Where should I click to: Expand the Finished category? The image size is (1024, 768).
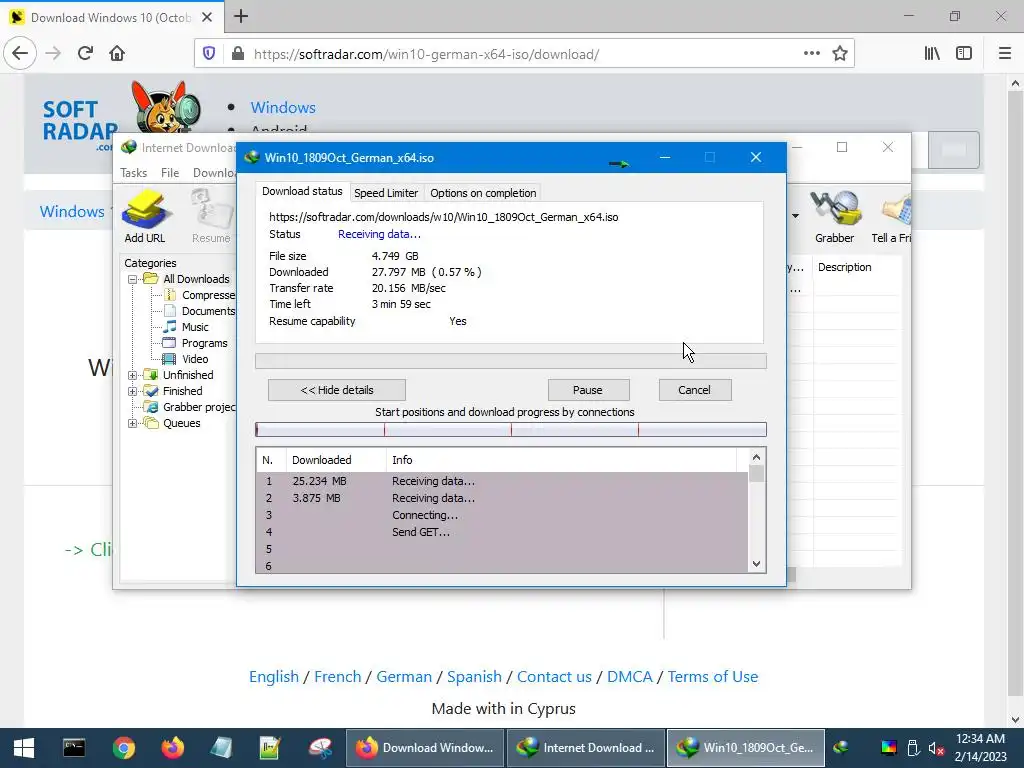click(x=133, y=391)
